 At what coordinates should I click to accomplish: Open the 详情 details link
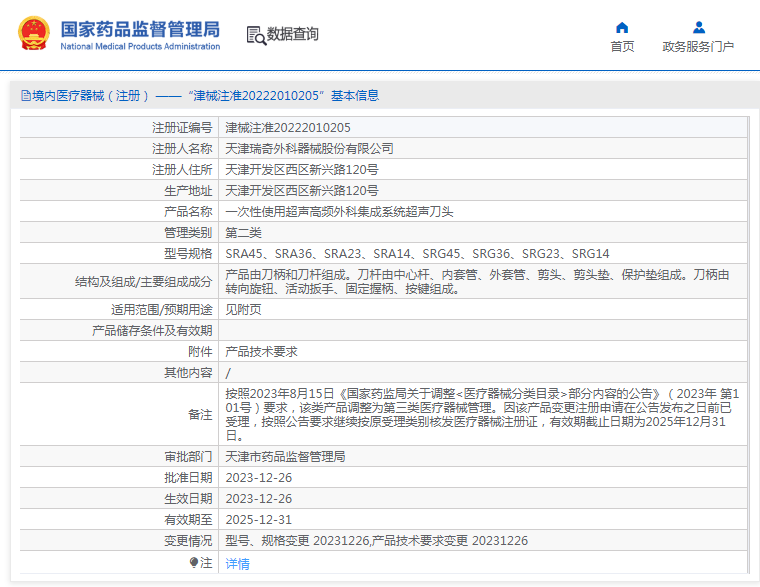pos(238,564)
